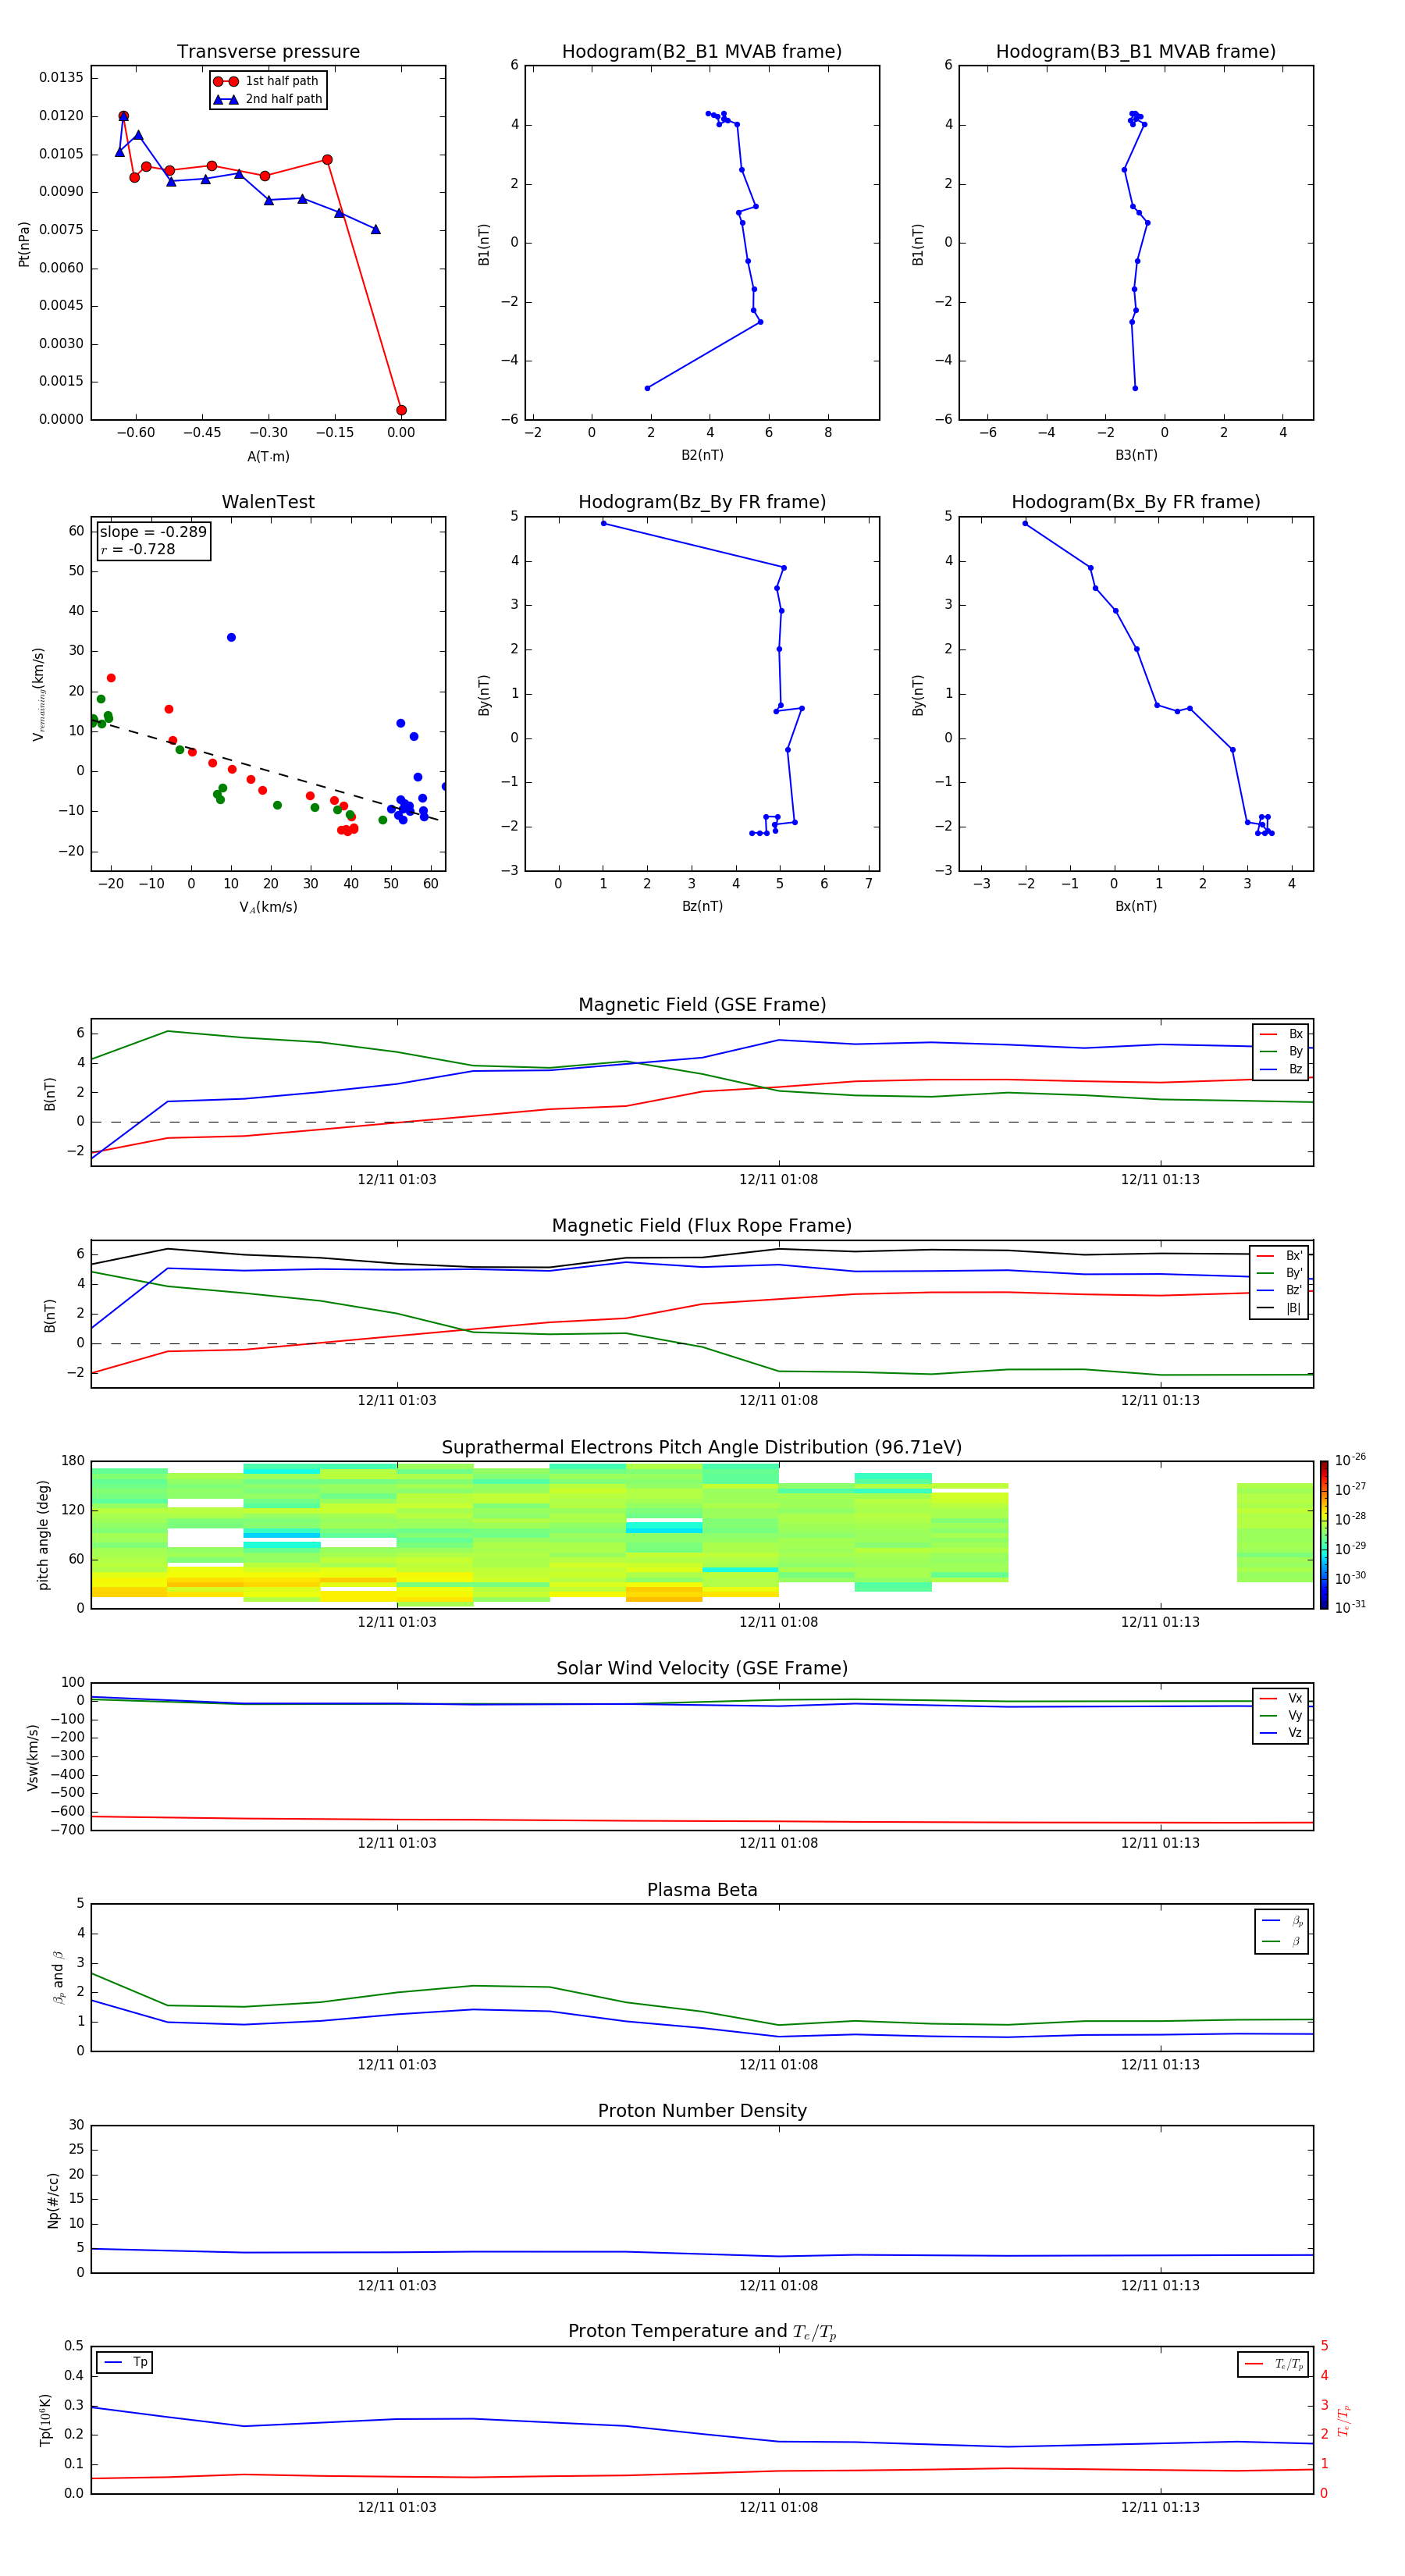Click the '12/11 01:03' tick under Plasma Beta
The width and height of the screenshot is (1405, 2576).
click(x=397, y=2065)
